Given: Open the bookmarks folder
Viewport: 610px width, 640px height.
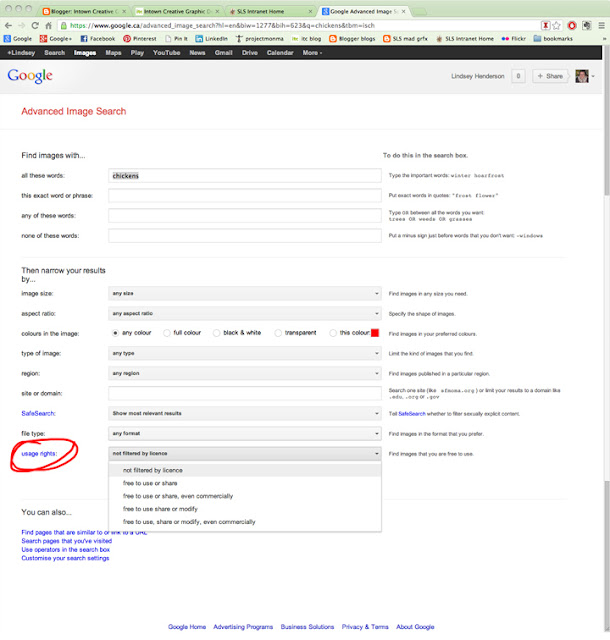Looking at the screenshot, I should pos(553,39).
